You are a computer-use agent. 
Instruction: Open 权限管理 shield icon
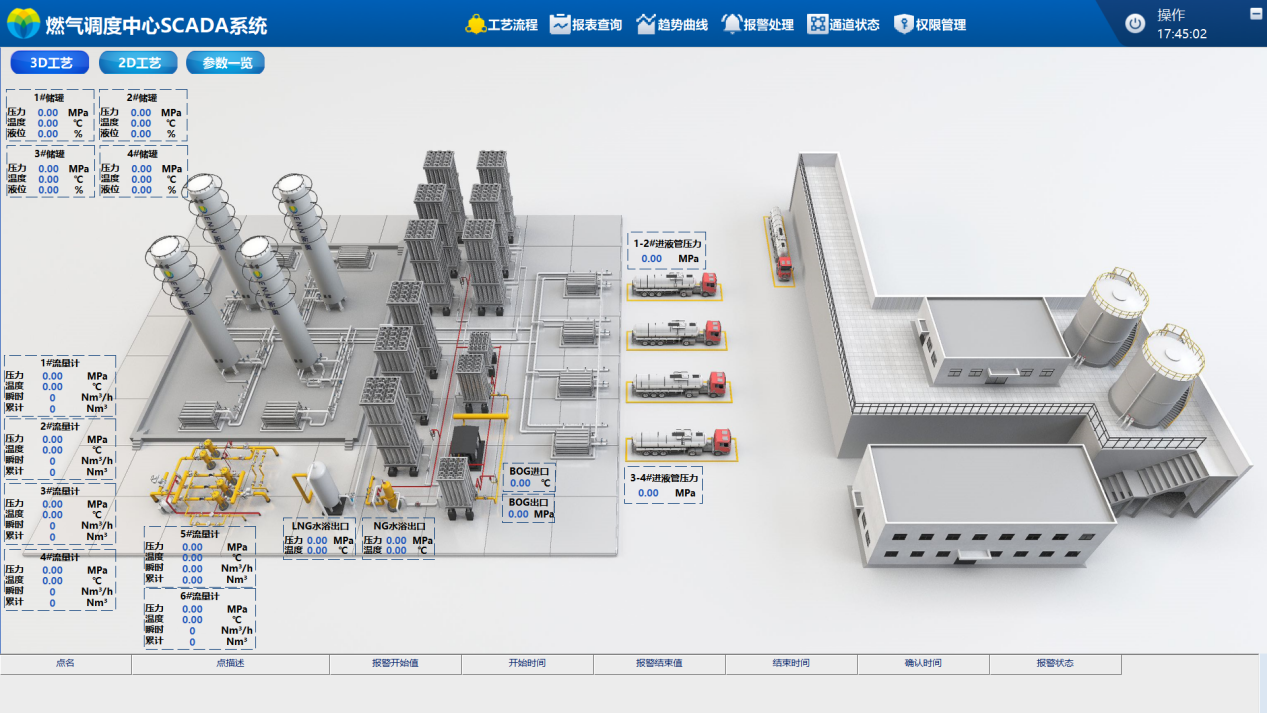[x=904, y=24]
